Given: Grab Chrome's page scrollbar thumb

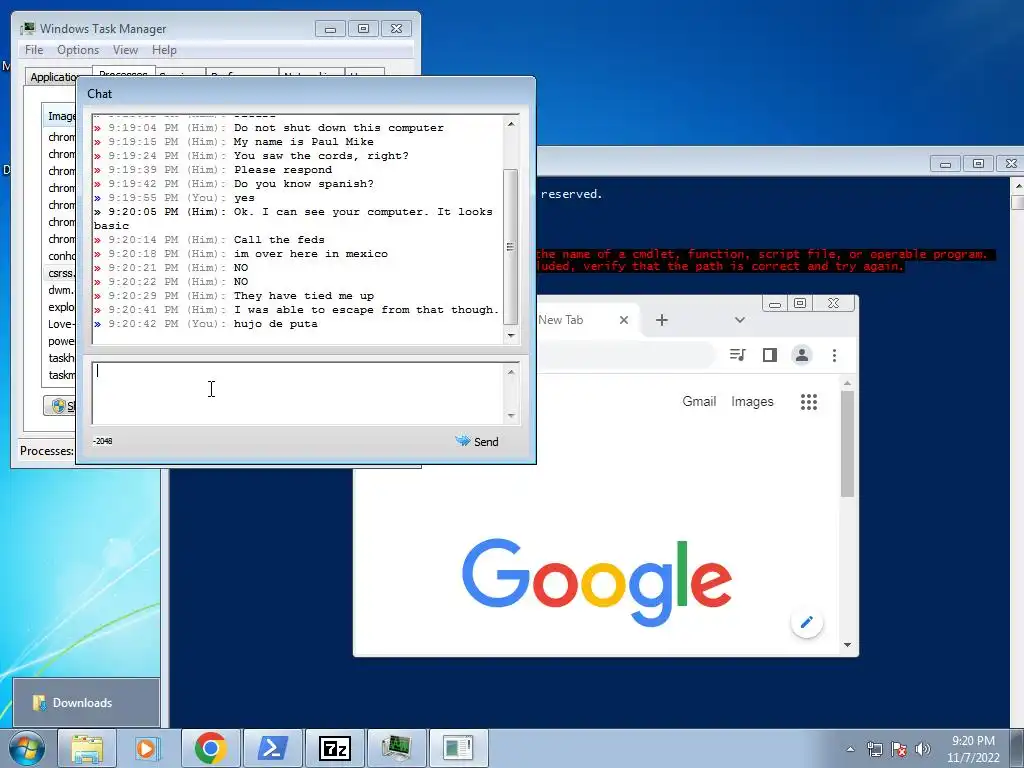Looking at the screenshot, I should click(847, 444).
